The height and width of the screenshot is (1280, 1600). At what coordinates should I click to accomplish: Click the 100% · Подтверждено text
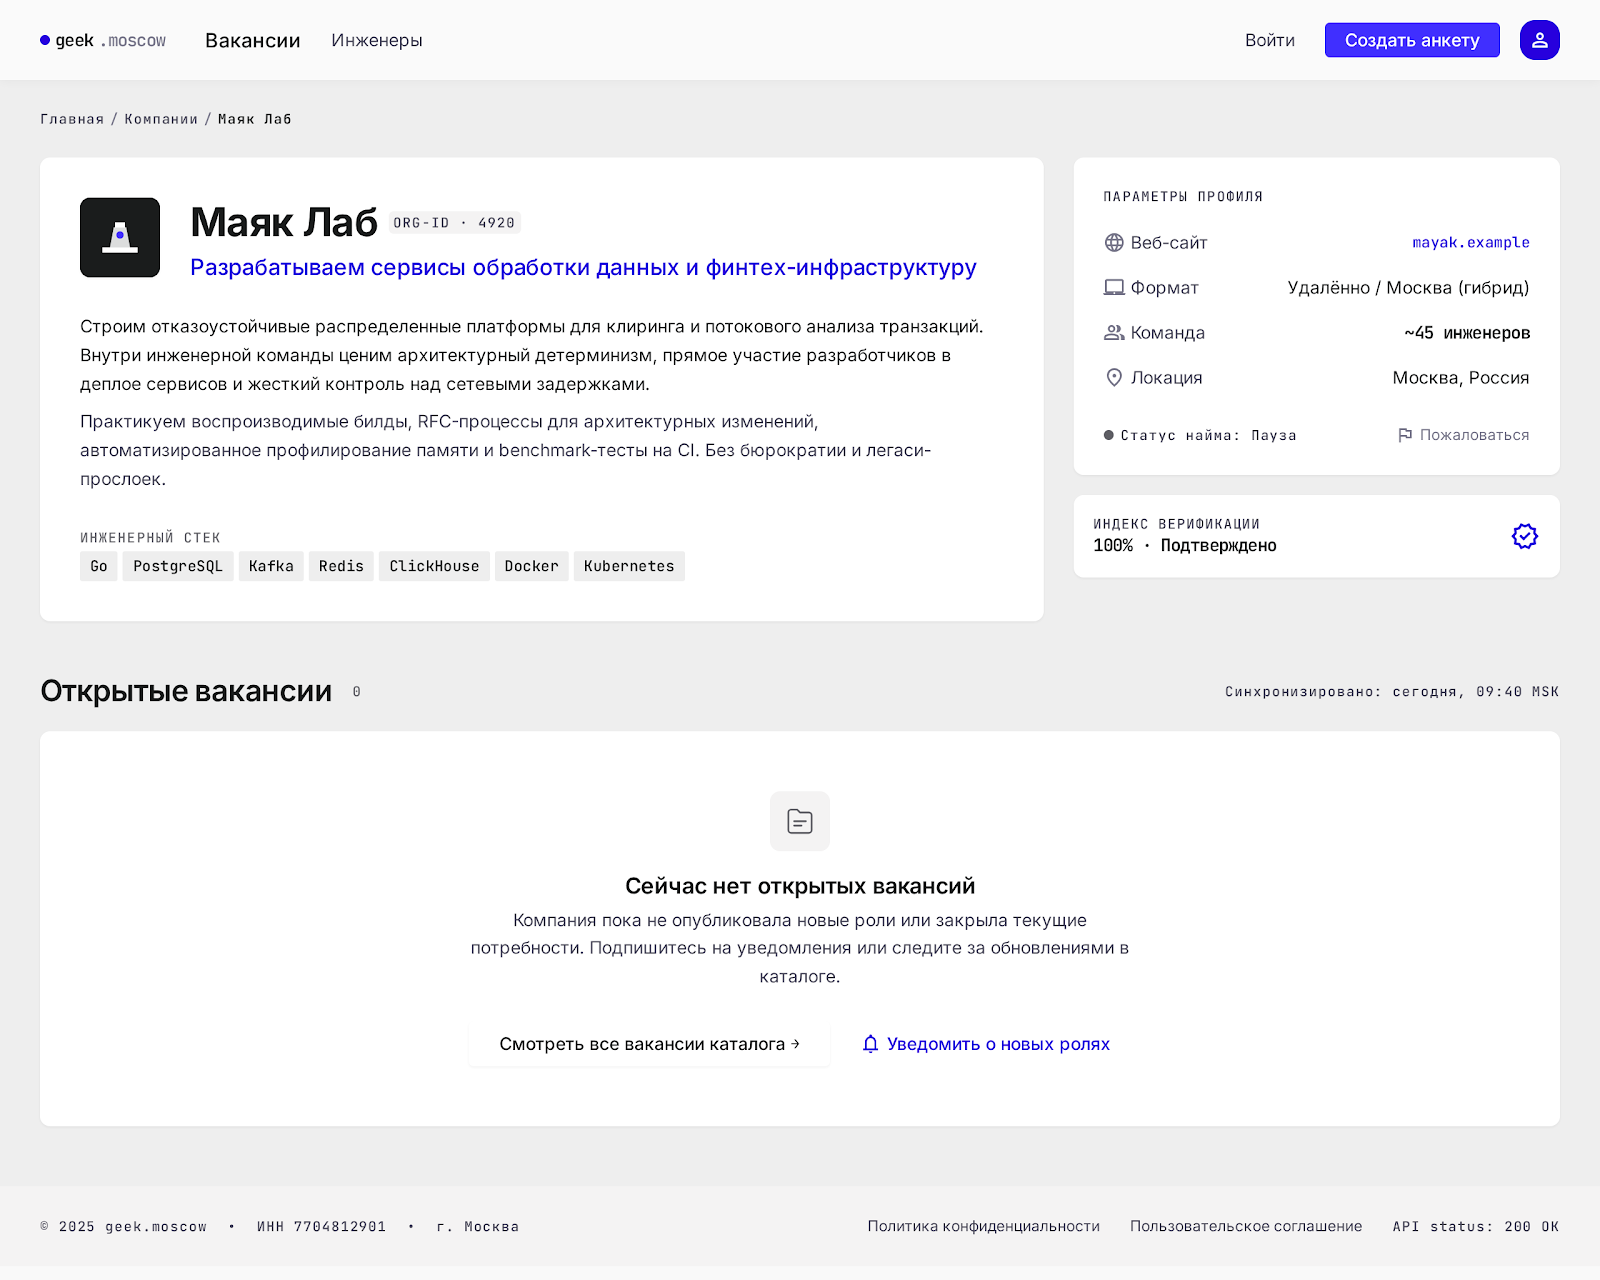[x=1185, y=545]
